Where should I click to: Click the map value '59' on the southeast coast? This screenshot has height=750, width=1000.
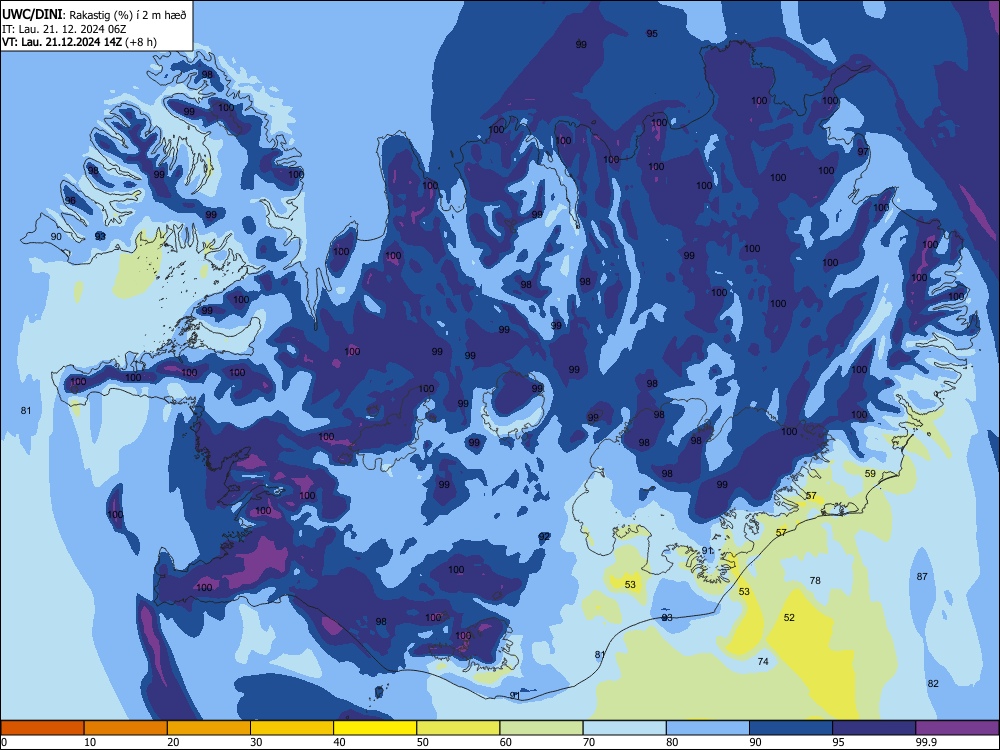(871, 473)
